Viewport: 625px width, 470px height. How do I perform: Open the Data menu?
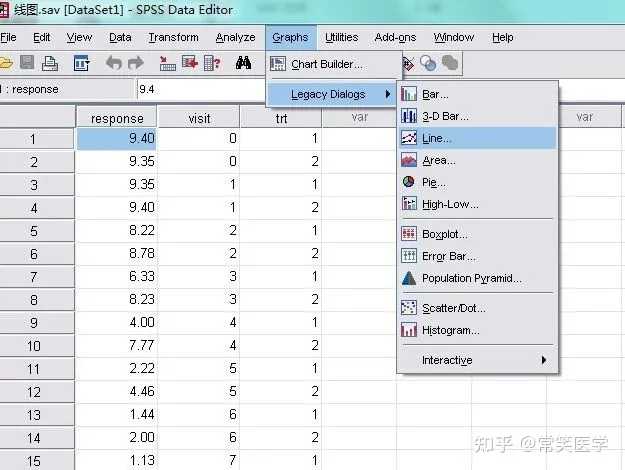(x=120, y=37)
